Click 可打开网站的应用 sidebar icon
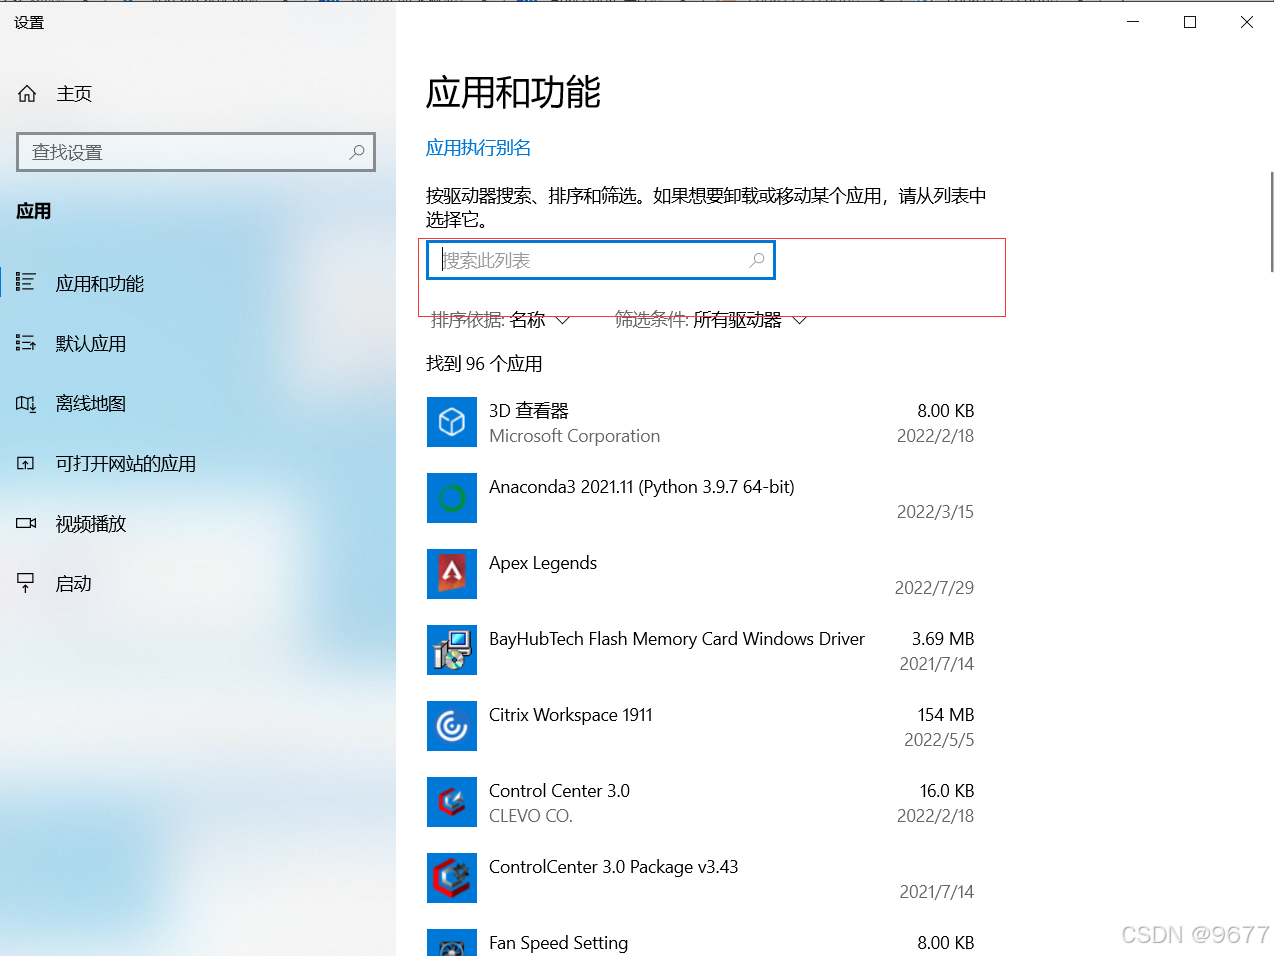This screenshot has height=956, width=1274. [x=26, y=463]
